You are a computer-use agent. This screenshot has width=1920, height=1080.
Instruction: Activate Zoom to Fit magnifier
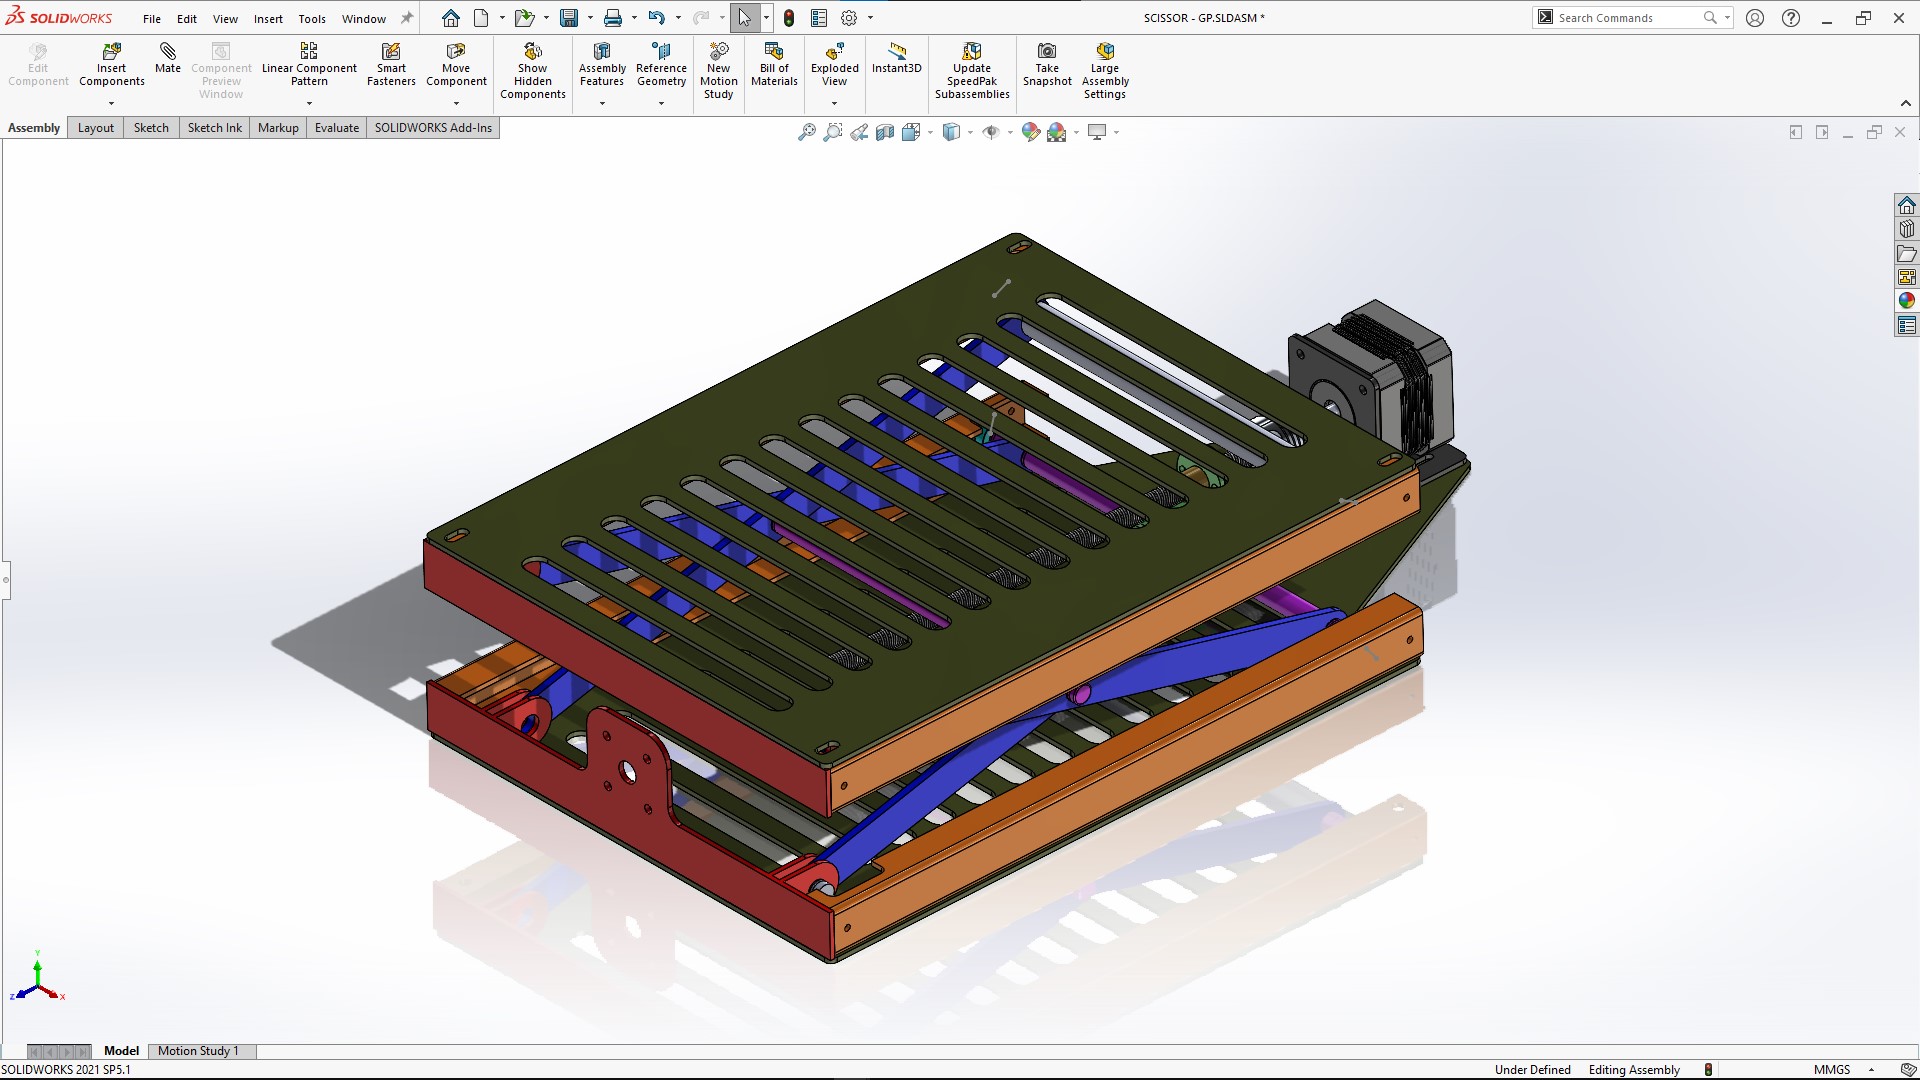(806, 132)
